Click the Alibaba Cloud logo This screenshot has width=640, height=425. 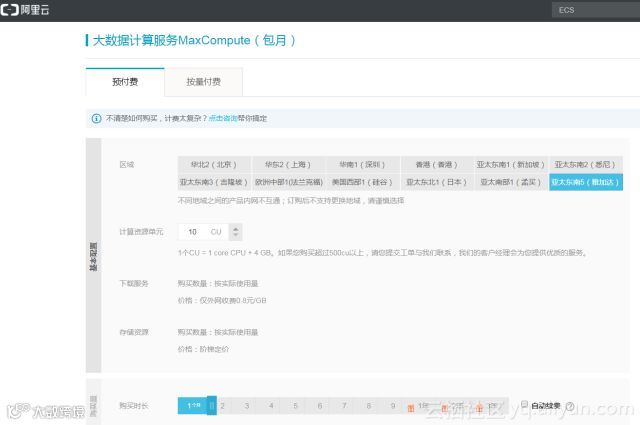[24, 10]
